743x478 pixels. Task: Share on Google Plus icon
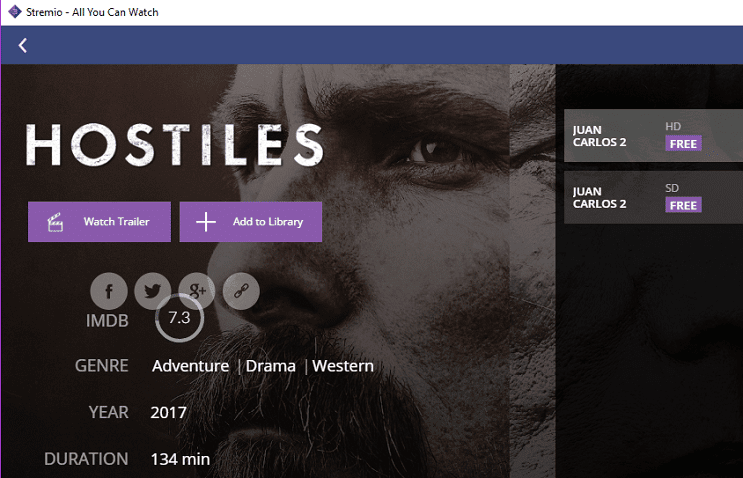(x=197, y=289)
